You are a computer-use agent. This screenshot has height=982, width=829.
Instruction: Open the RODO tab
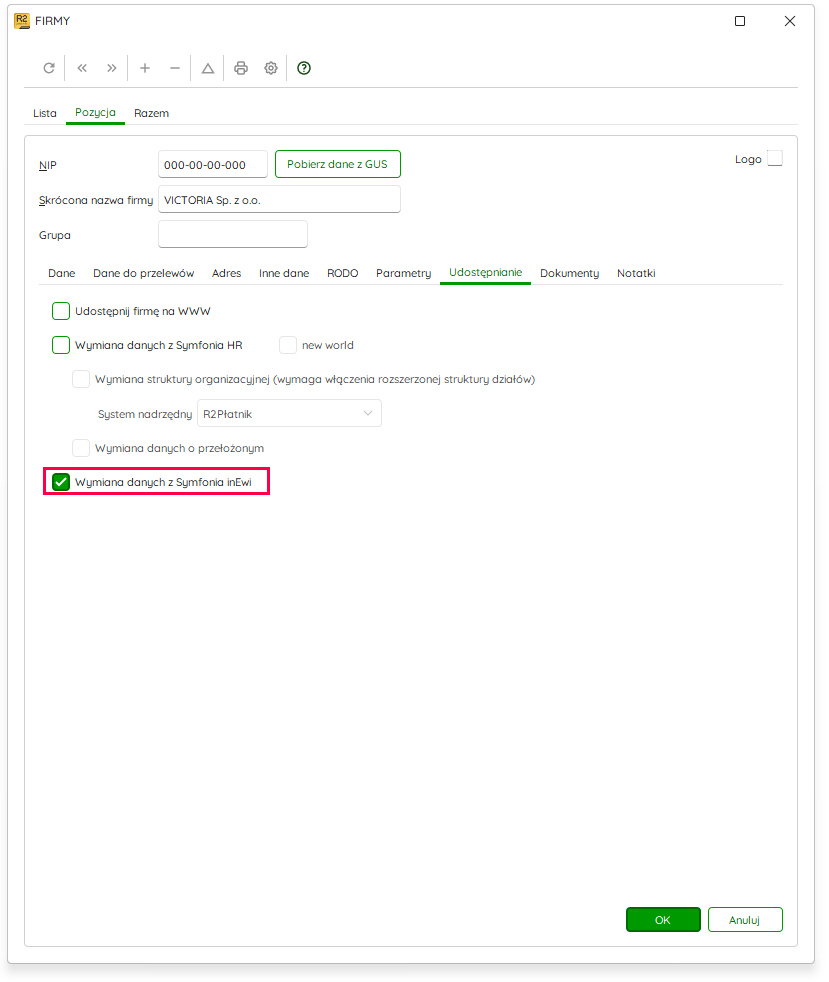342,273
